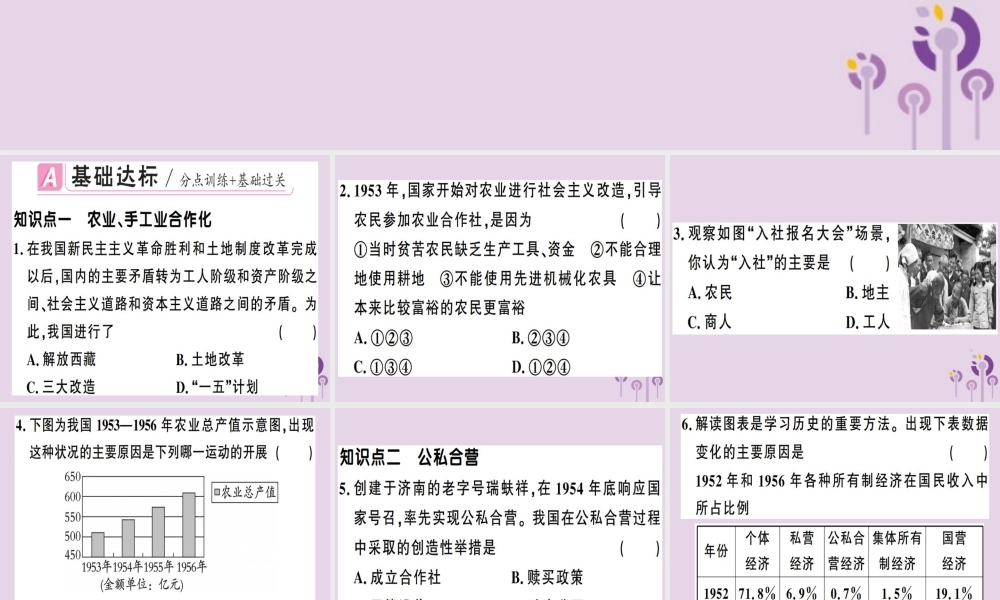Choose question 2 option B. ②③④
Image resolution: width=1000 pixels, height=600 pixels.
tap(541, 338)
